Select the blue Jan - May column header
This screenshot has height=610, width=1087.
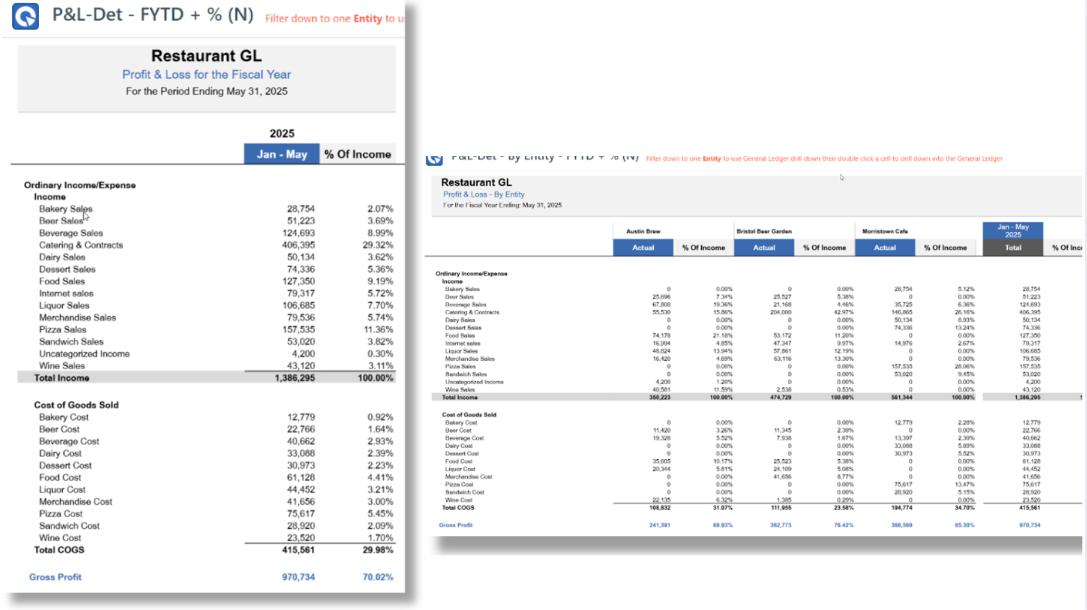point(281,154)
